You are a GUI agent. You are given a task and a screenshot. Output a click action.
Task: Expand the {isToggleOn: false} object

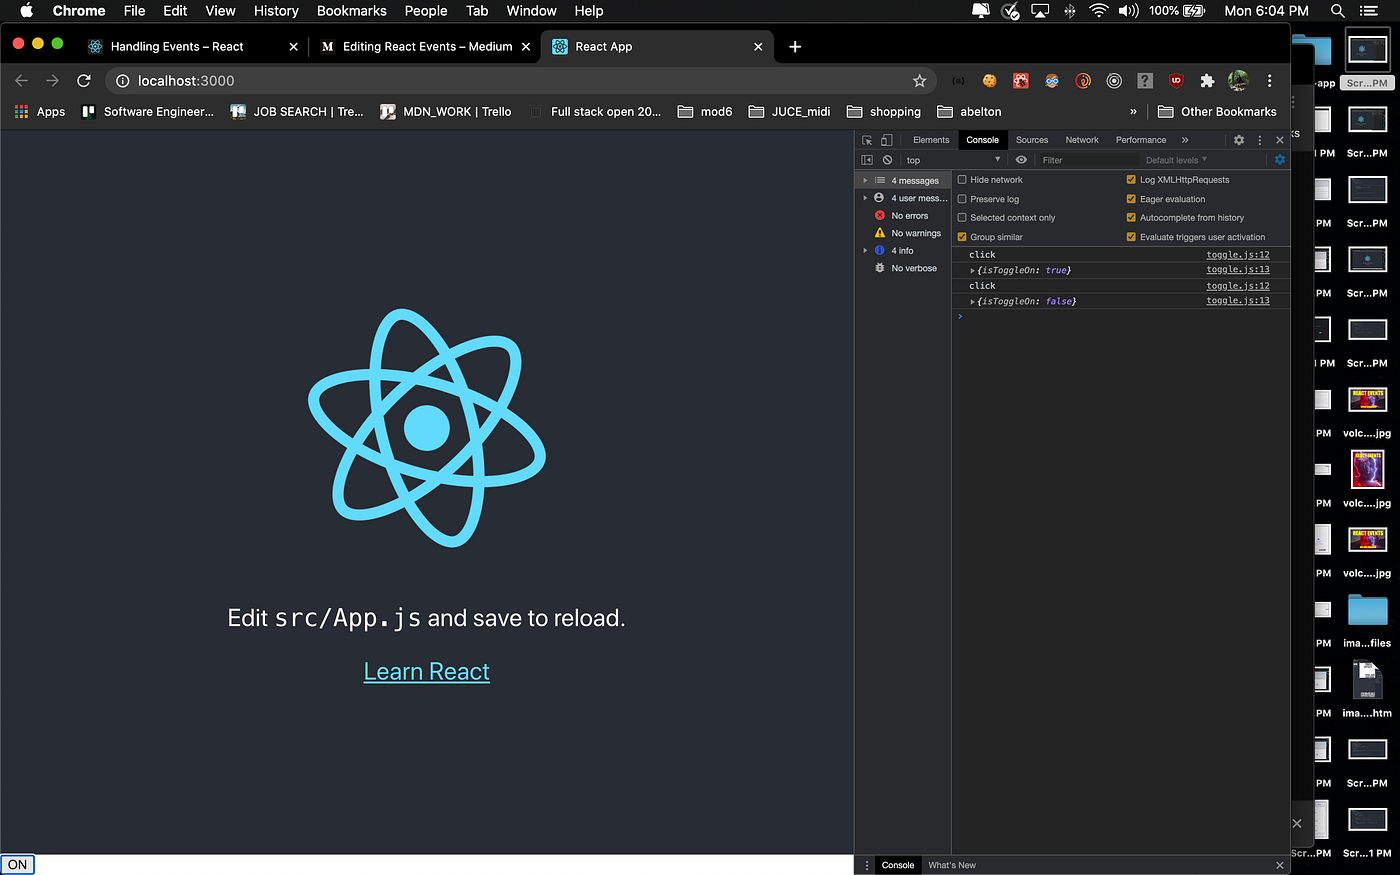tap(972, 302)
